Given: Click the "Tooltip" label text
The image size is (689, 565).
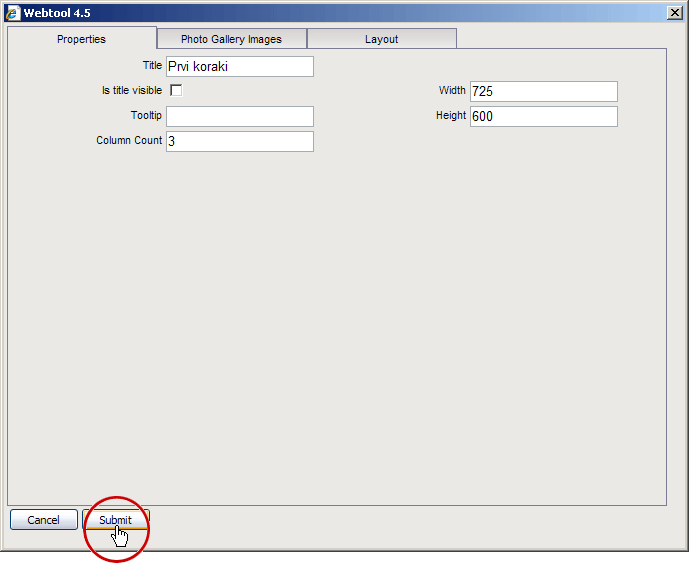Looking at the screenshot, I should point(146,116).
